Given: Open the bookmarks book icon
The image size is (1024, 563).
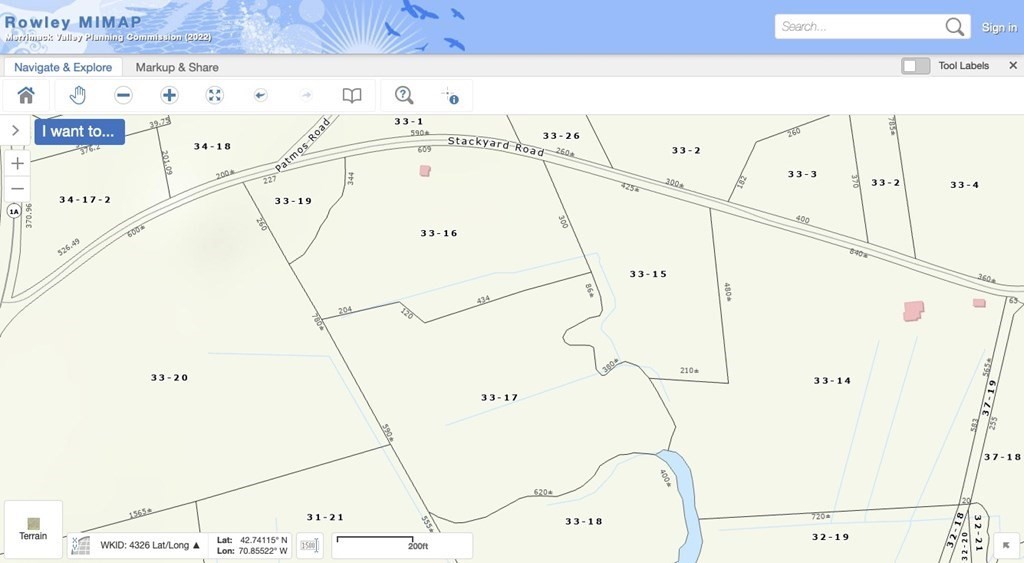Looking at the screenshot, I should pyautogui.click(x=352, y=95).
